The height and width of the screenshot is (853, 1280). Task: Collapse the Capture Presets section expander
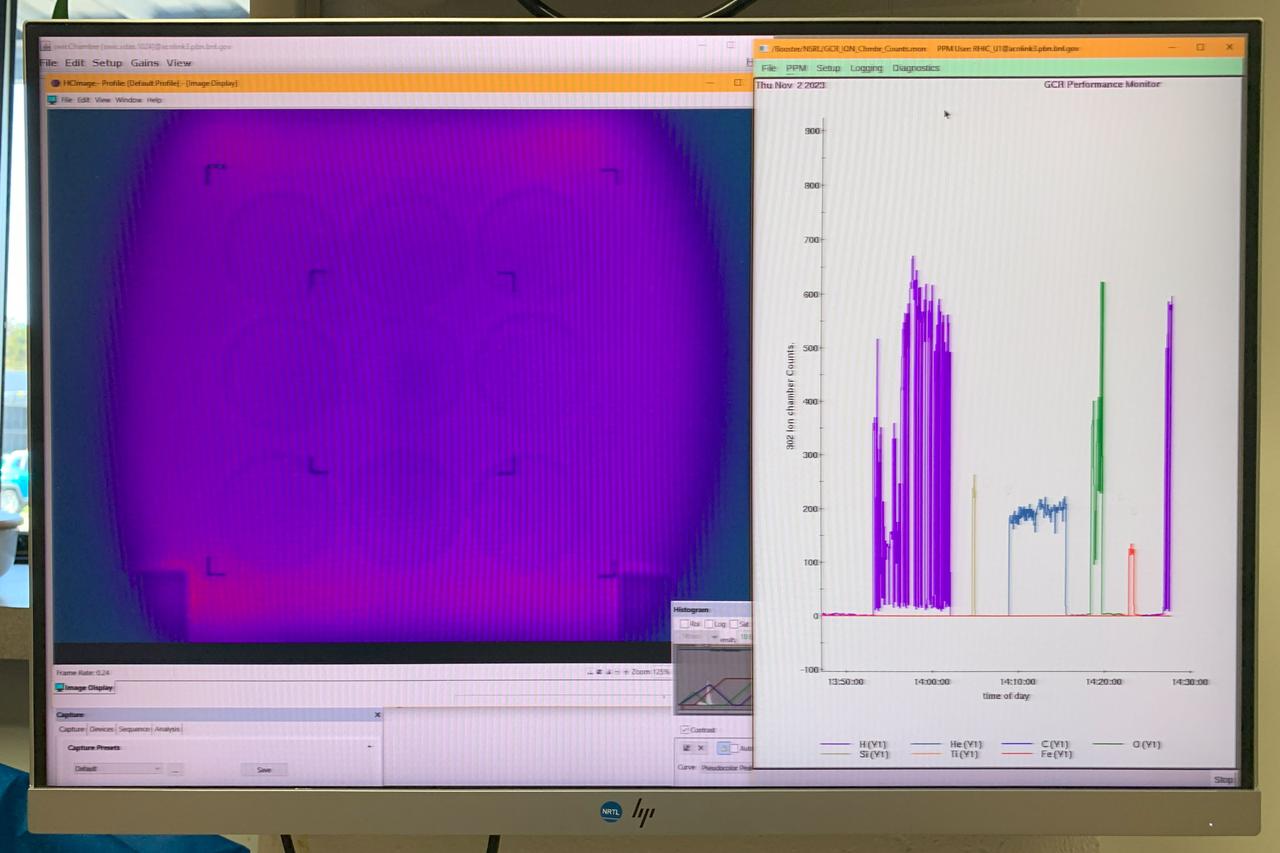(x=369, y=746)
